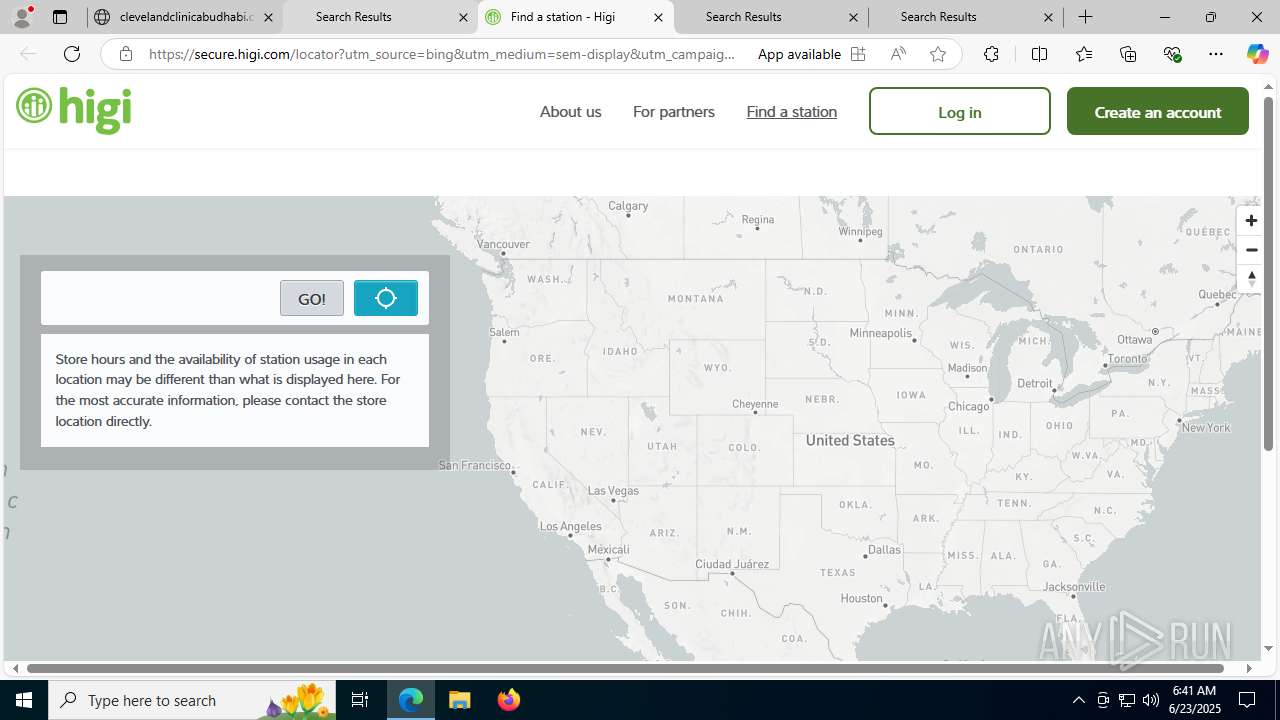Click the taskbar clock and date

(1194, 700)
